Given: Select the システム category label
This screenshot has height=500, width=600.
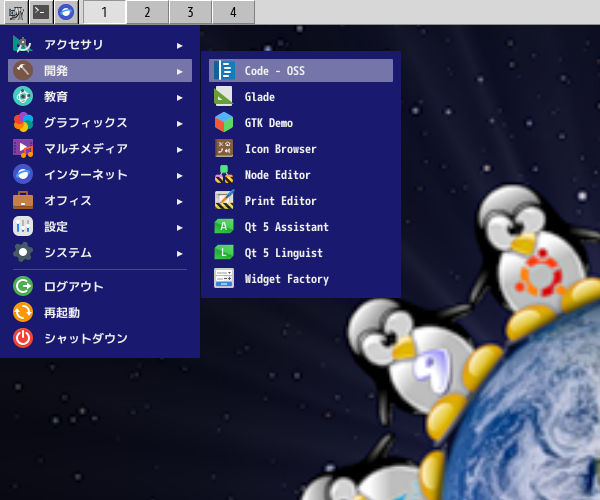Looking at the screenshot, I should (x=68, y=252).
